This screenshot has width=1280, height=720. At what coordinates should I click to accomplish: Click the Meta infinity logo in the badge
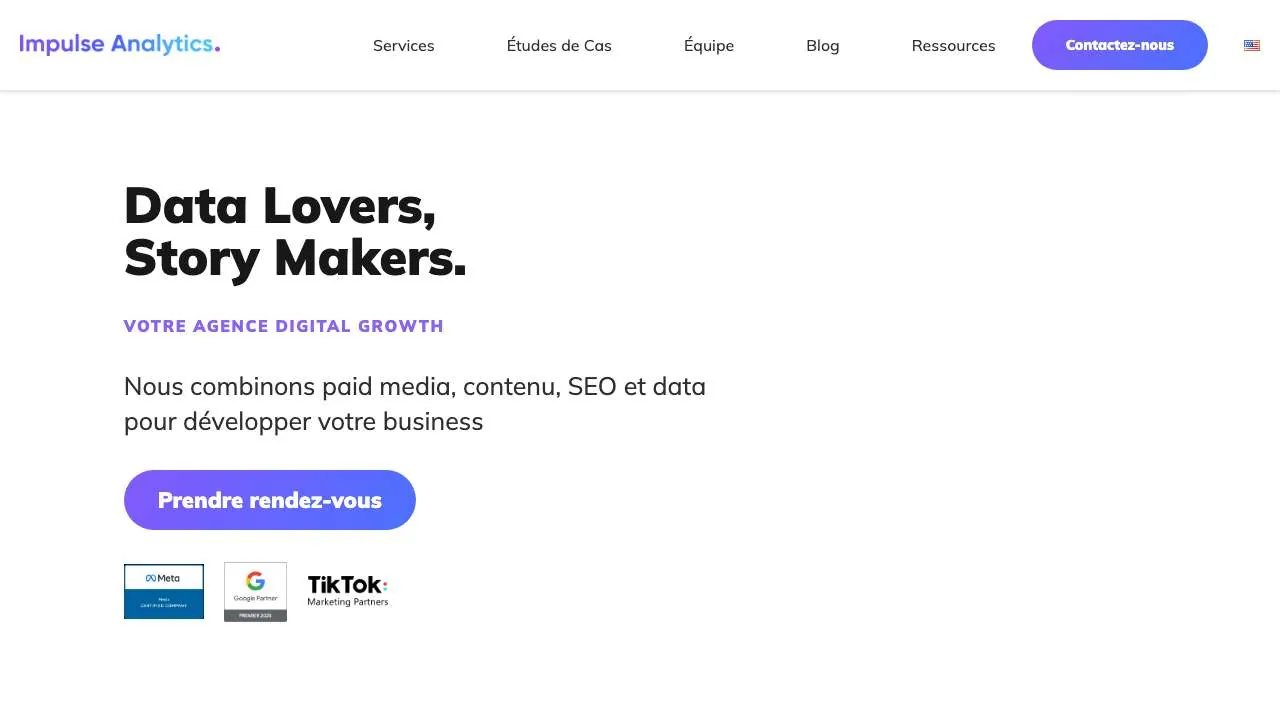coord(151,578)
